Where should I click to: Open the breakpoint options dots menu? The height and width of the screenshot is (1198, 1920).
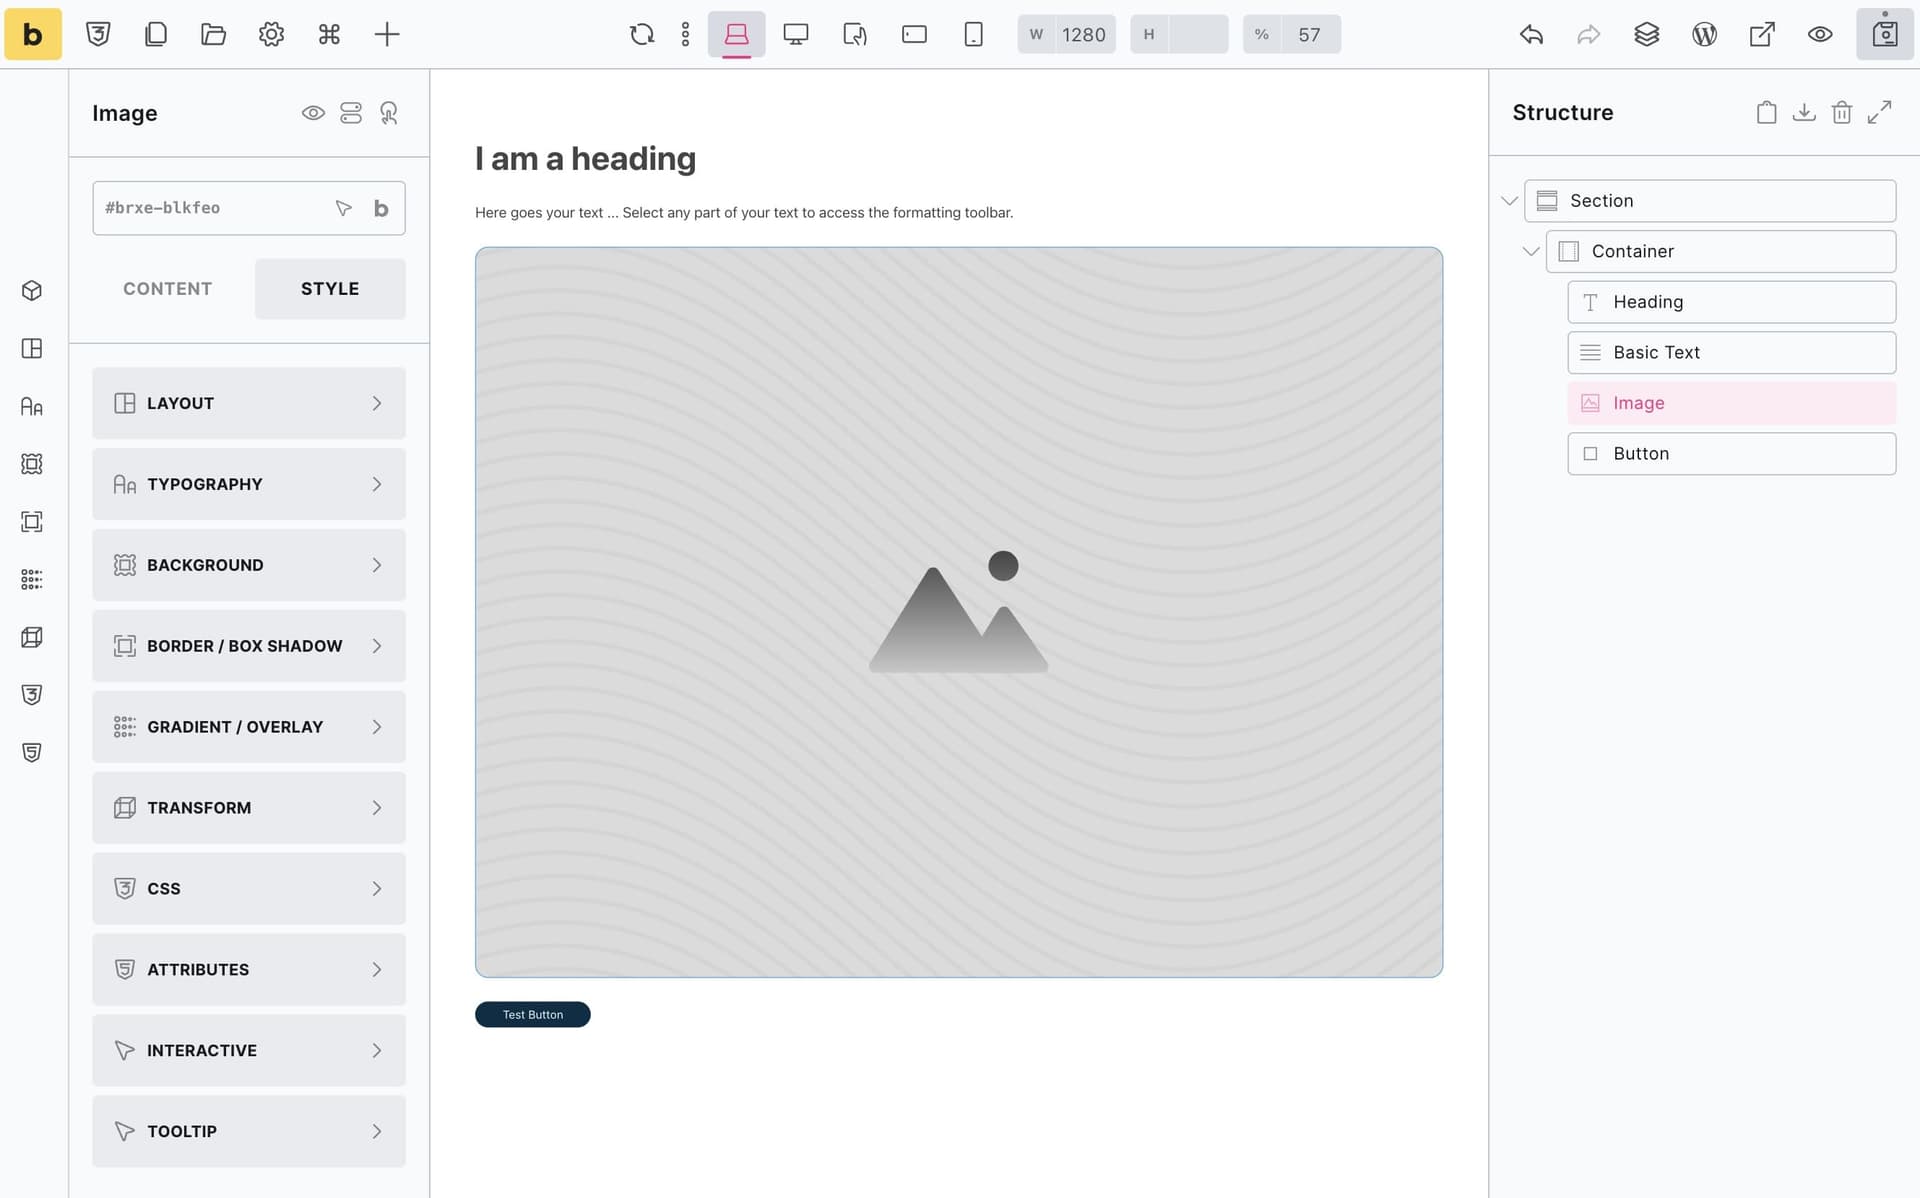685,34
